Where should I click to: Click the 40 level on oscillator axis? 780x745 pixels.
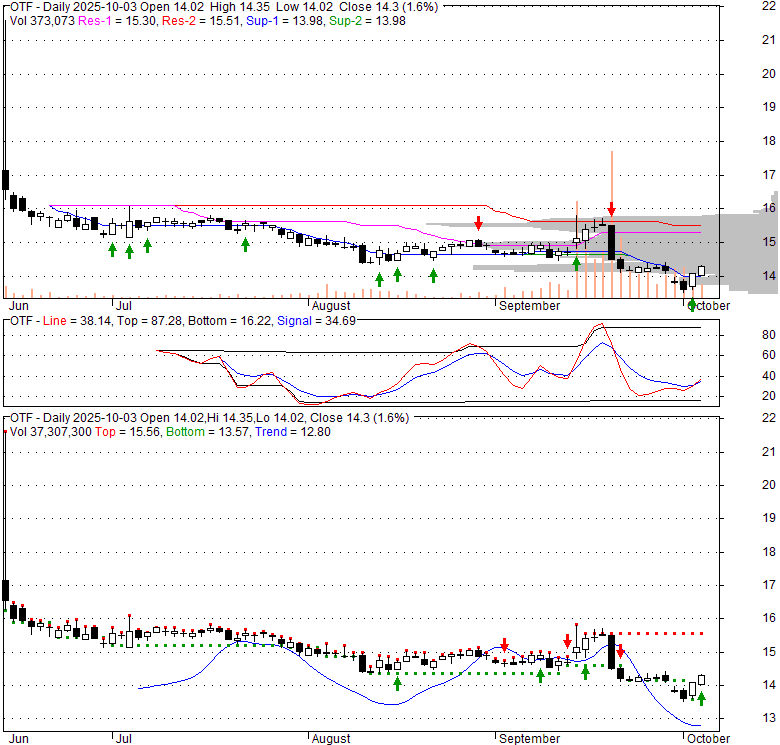click(x=769, y=376)
